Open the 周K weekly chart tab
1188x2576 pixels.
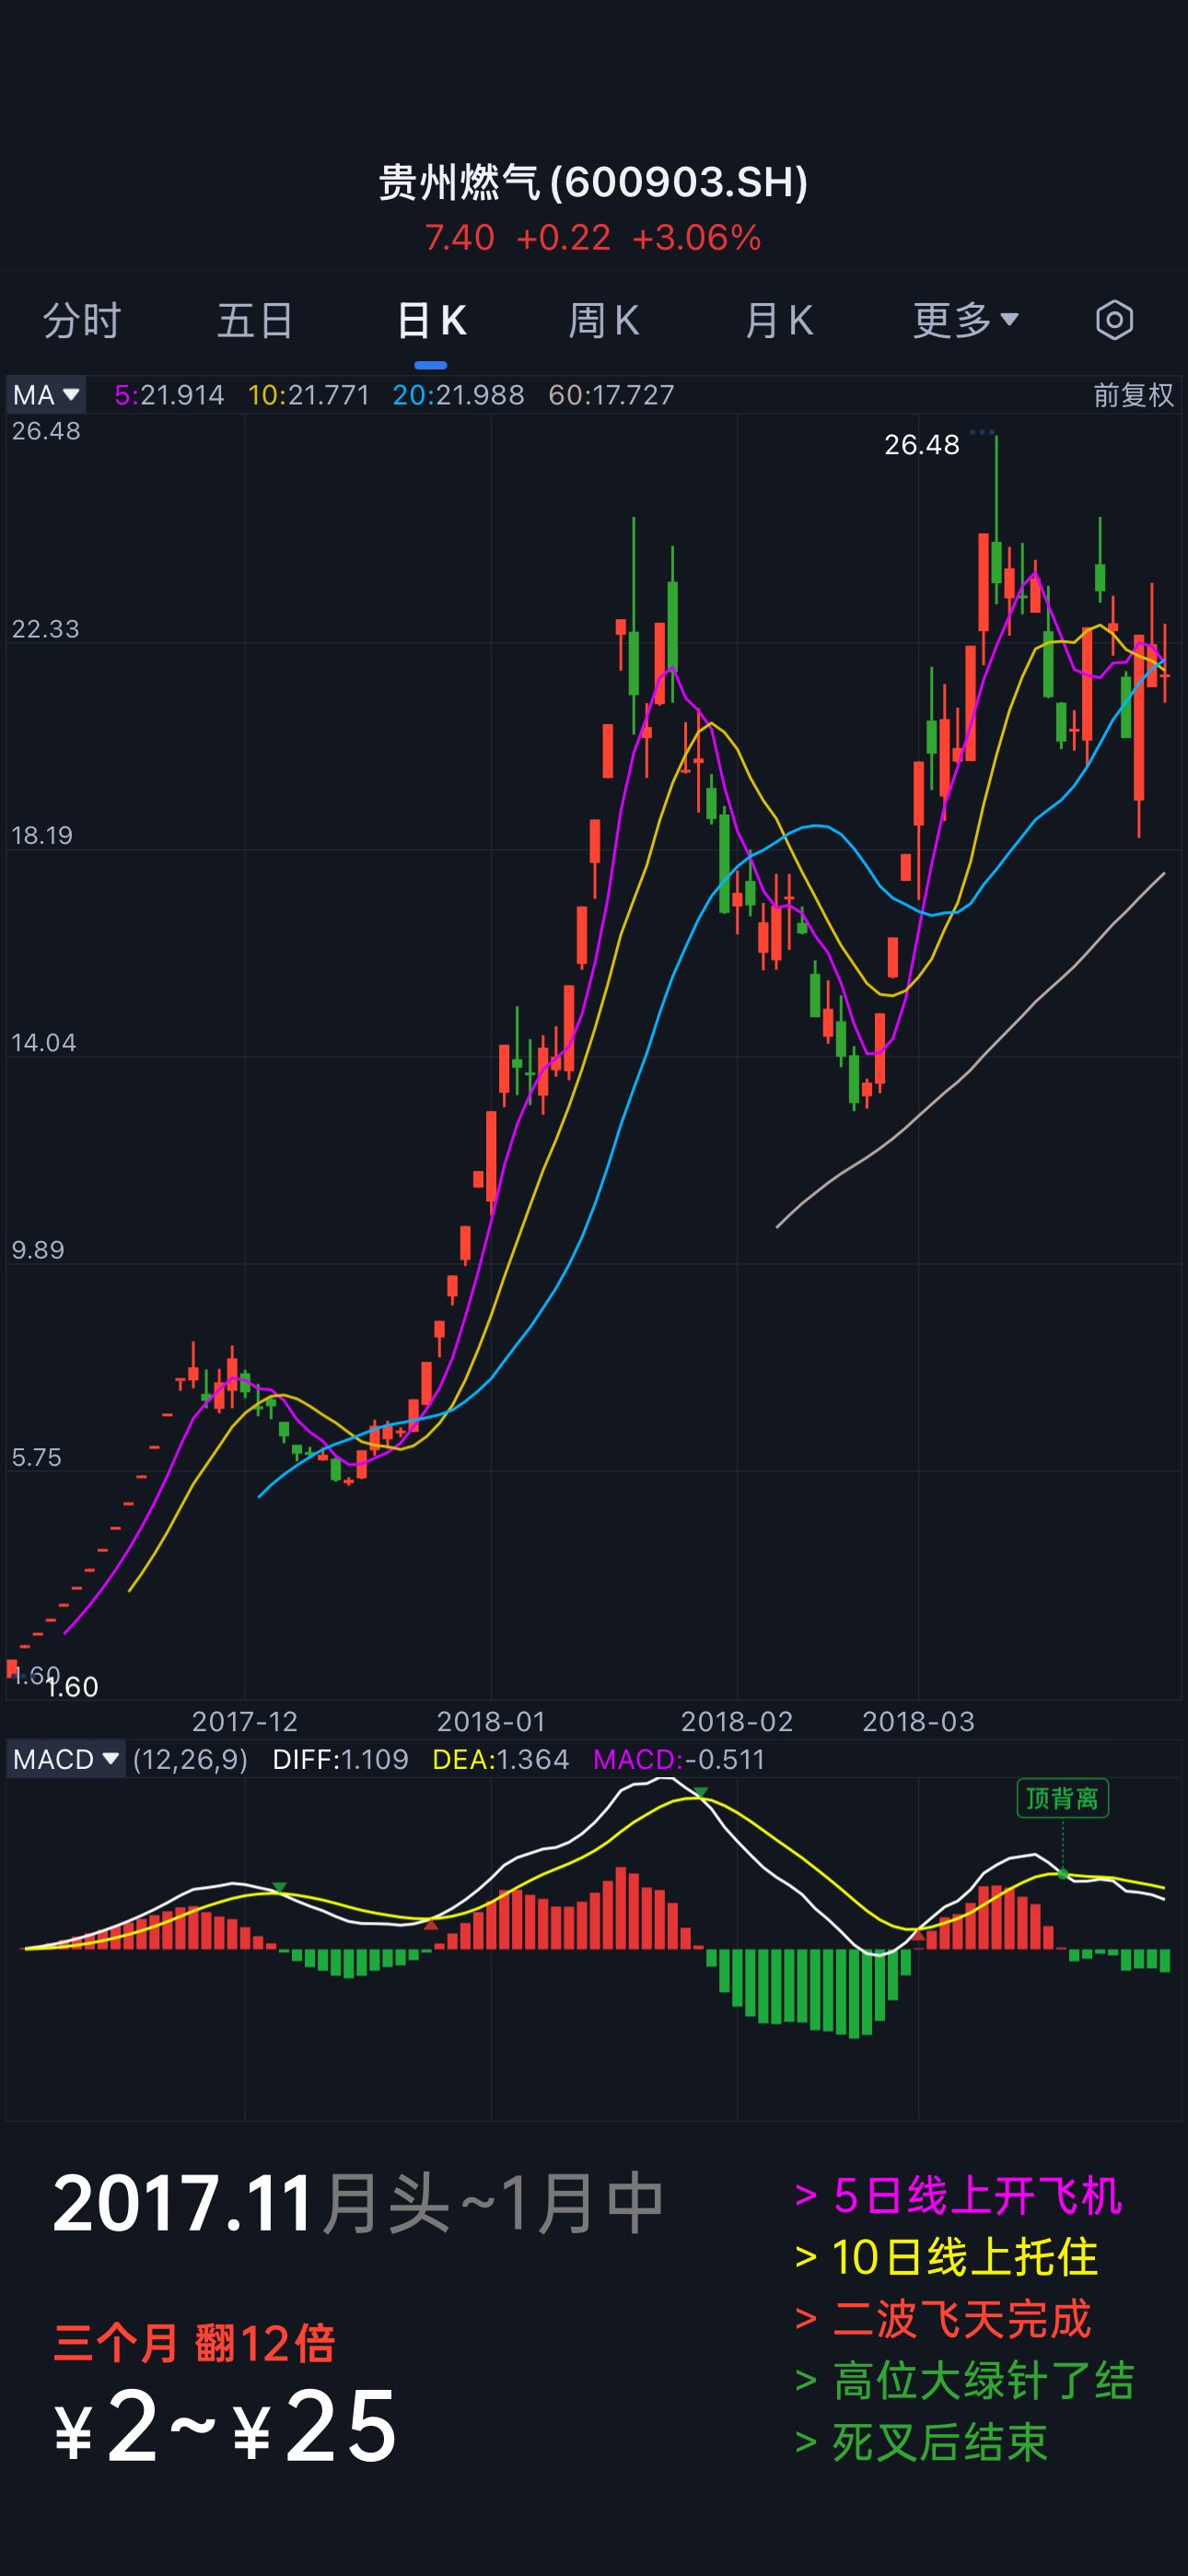click(603, 321)
